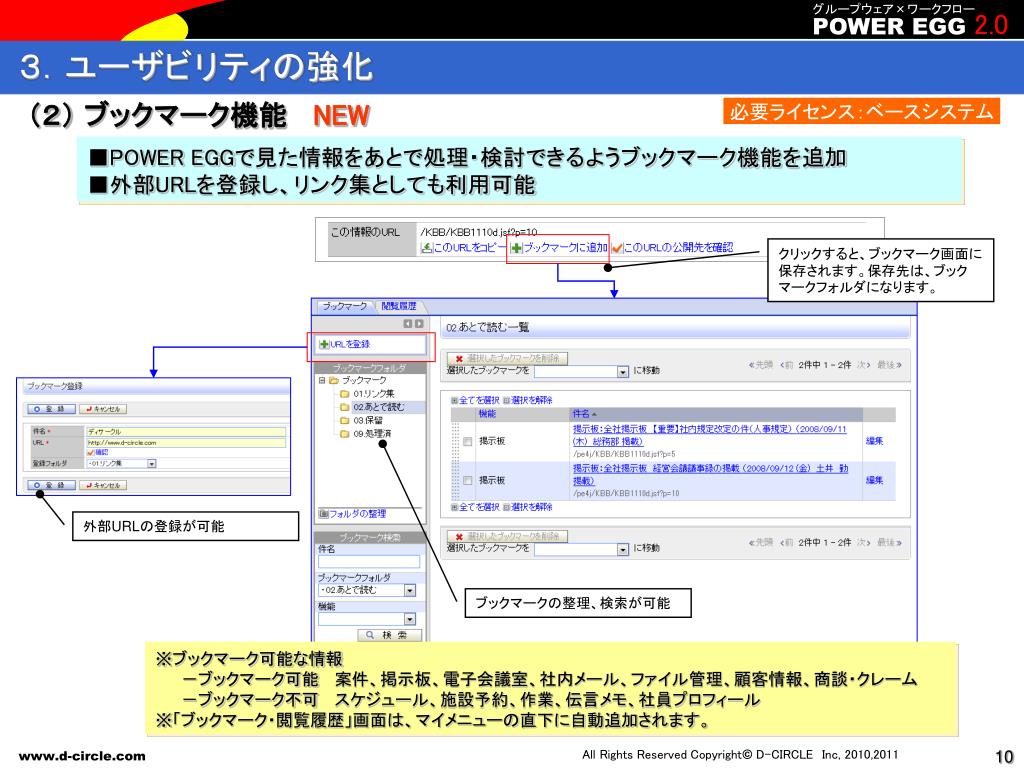1024x768 pixels.
Task: Click 次> in the upper pager
Action: point(863,365)
